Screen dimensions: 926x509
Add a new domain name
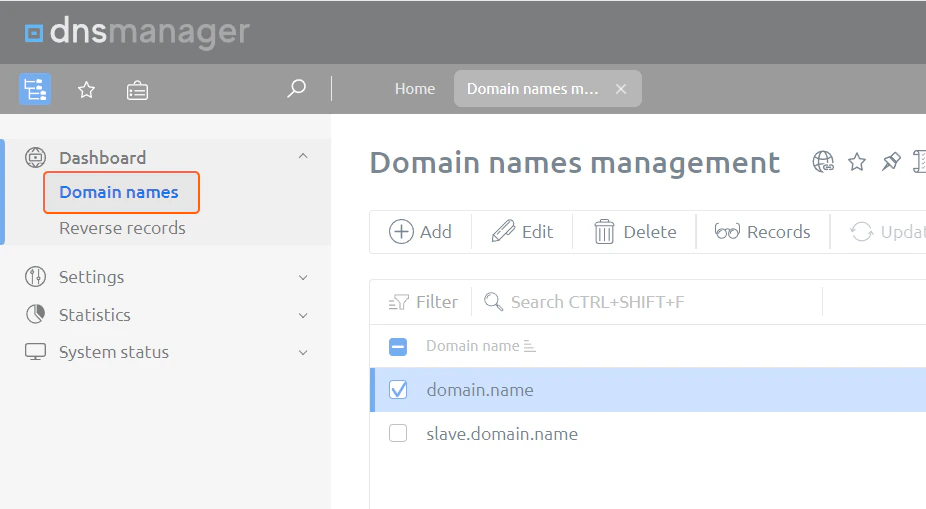coord(420,231)
